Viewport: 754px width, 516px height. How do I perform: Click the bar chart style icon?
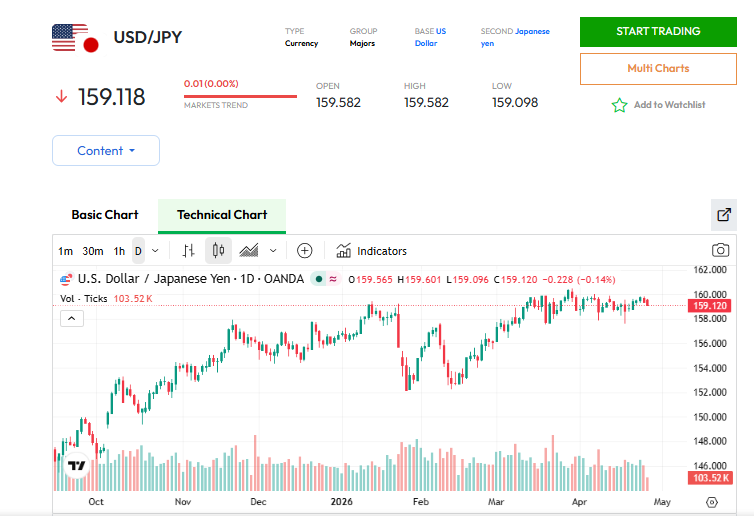click(x=188, y=250)
